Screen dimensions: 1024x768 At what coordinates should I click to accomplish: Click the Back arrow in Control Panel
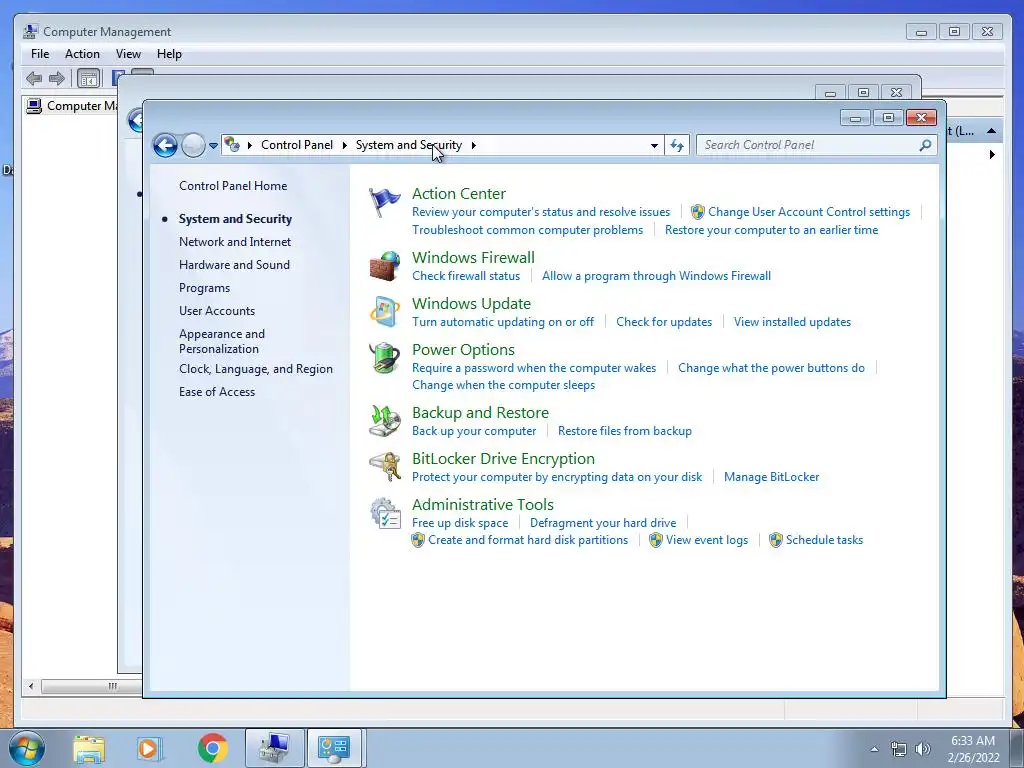[x=165, y=145]
